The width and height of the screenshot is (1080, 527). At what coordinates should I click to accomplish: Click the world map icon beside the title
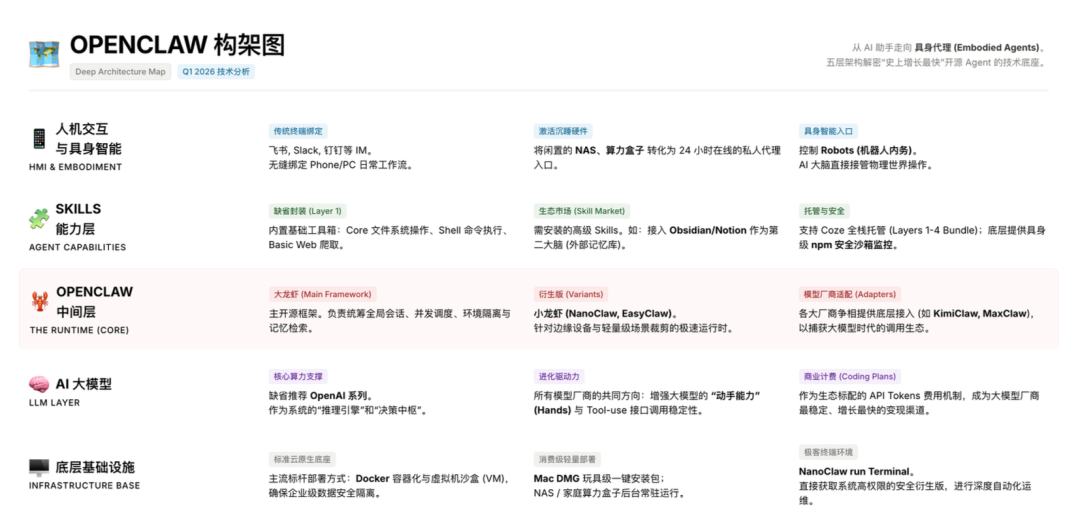(43, 54)
